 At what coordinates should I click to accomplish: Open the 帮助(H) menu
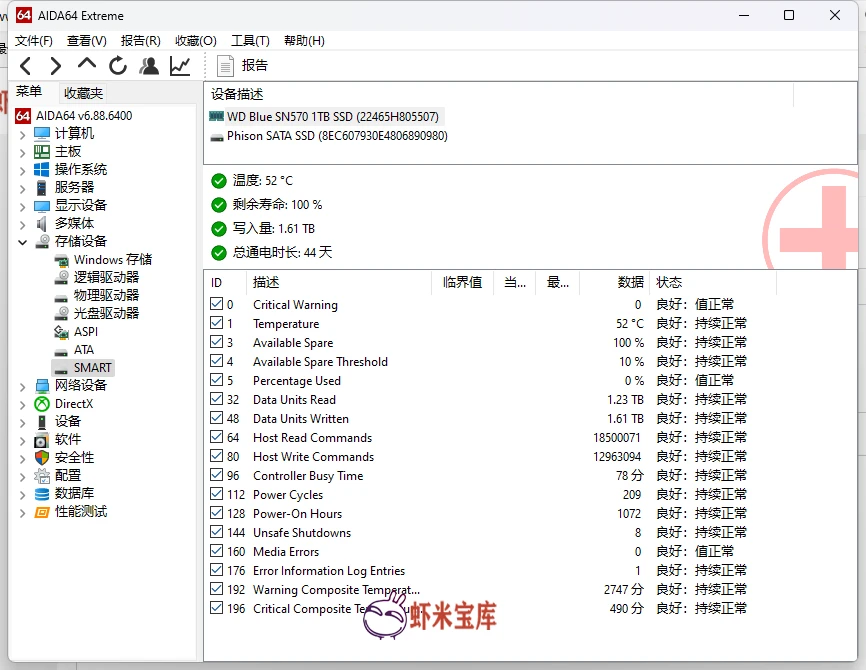(304, 41)
